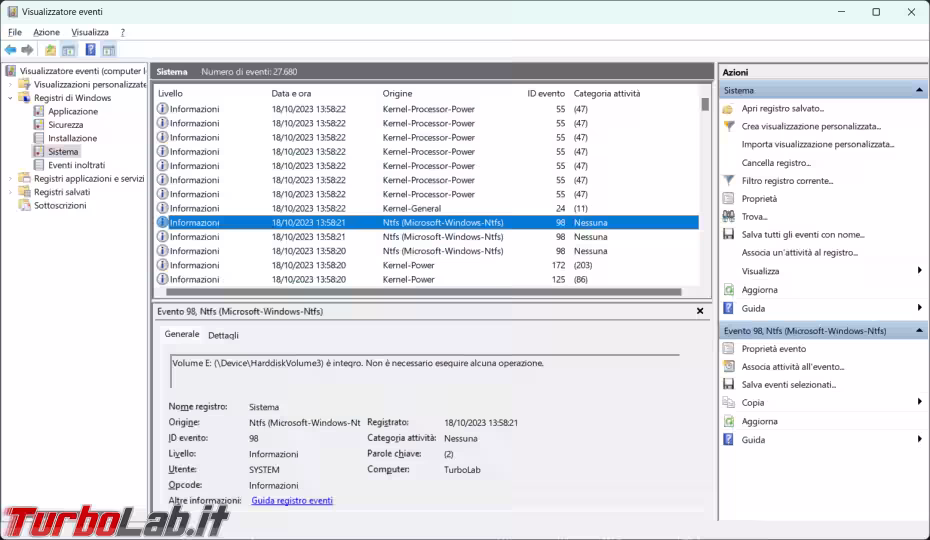930x540 pixels.
Task: Click the event list horizontal scrollbar
Action: coord(423,292)
